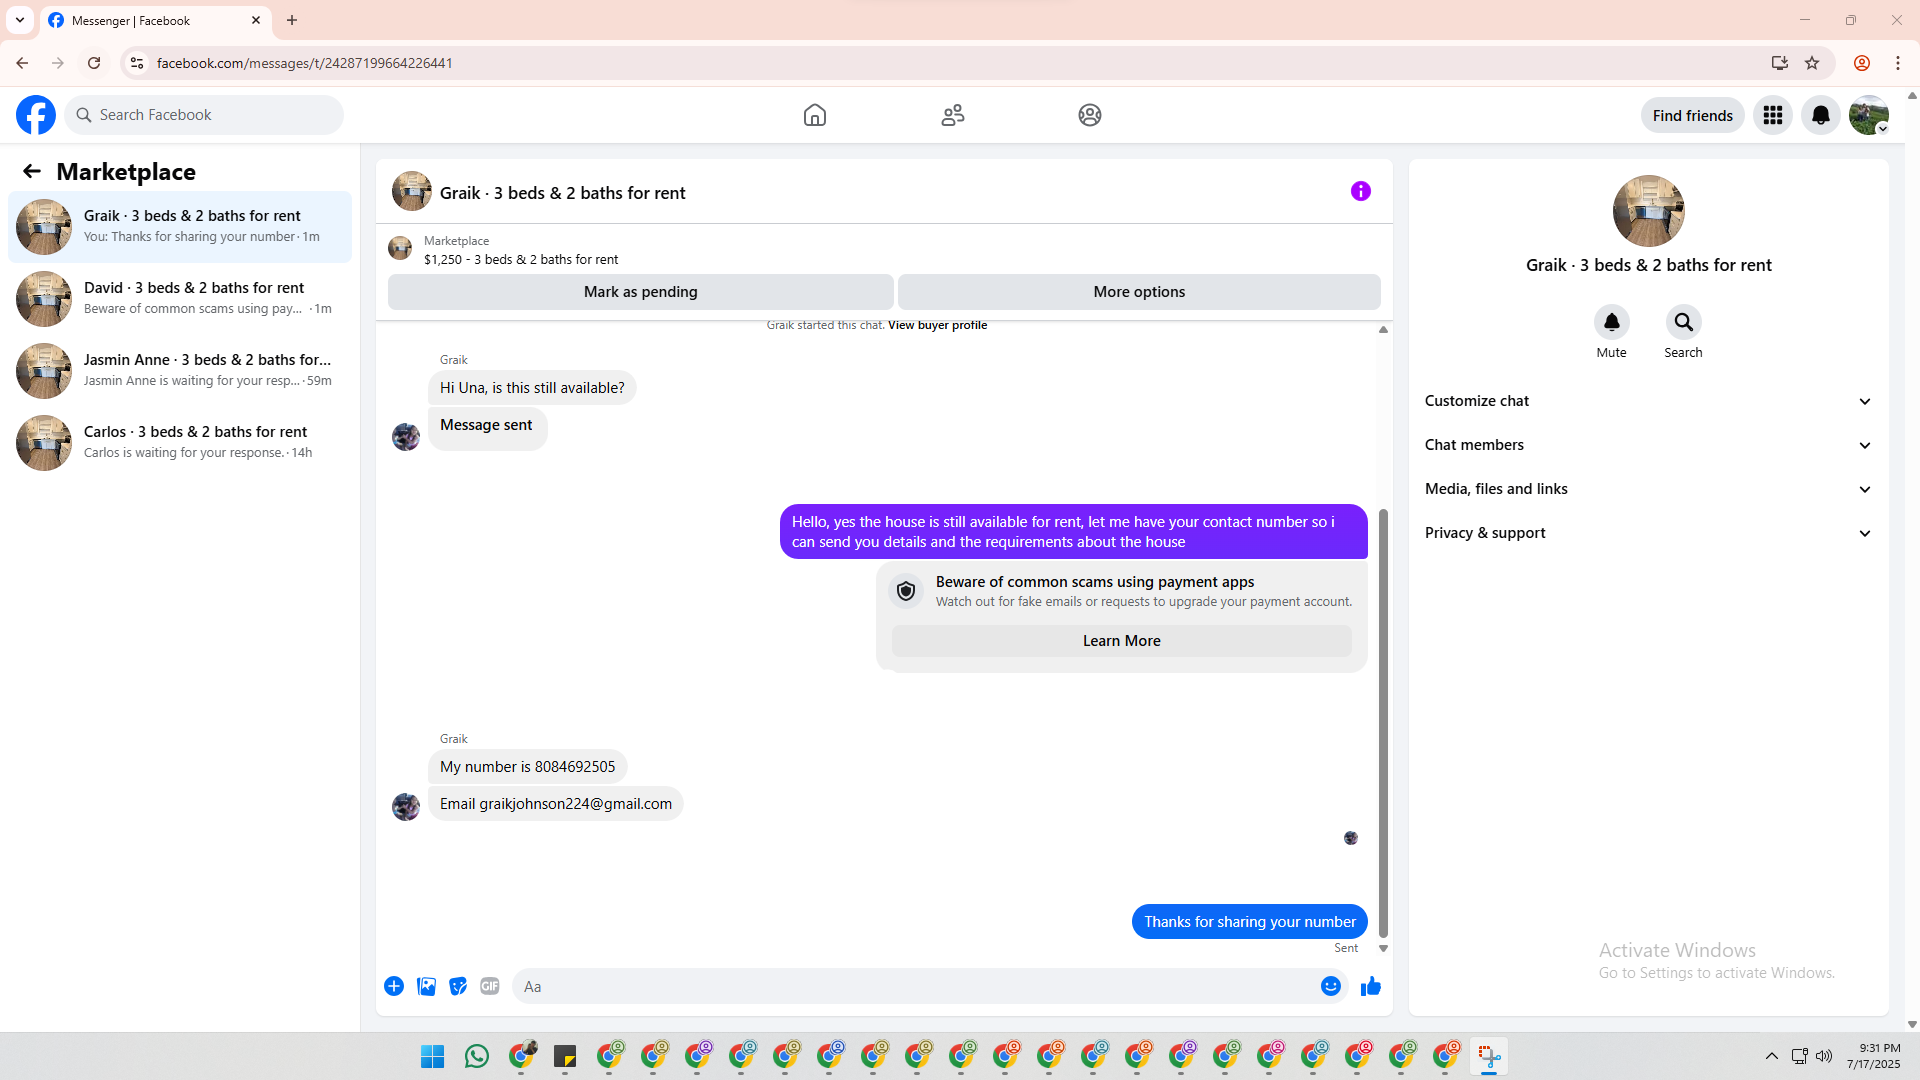Open the Carlos conversation
Image resolution: width=1920 pixels, height=1080 pixels.
(x=180, y=443)
